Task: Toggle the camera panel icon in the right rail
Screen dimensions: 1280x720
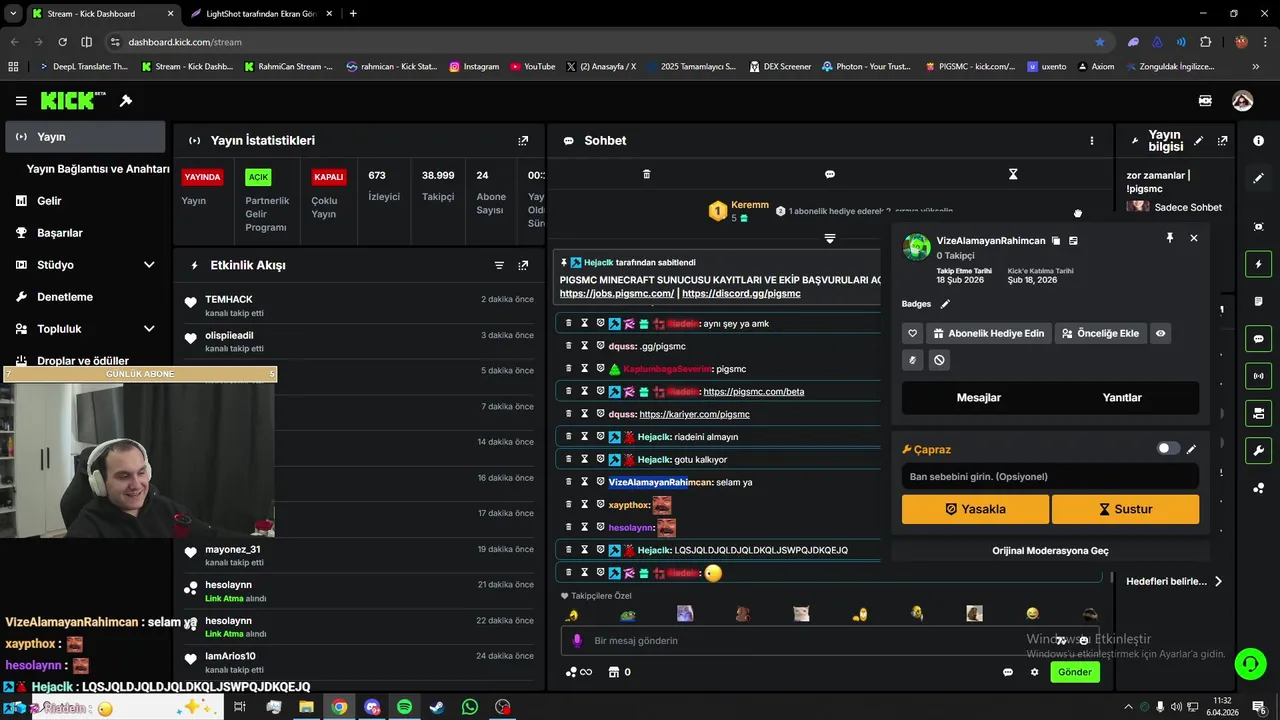Action: pyautogui.click(x=1258, y=413)
